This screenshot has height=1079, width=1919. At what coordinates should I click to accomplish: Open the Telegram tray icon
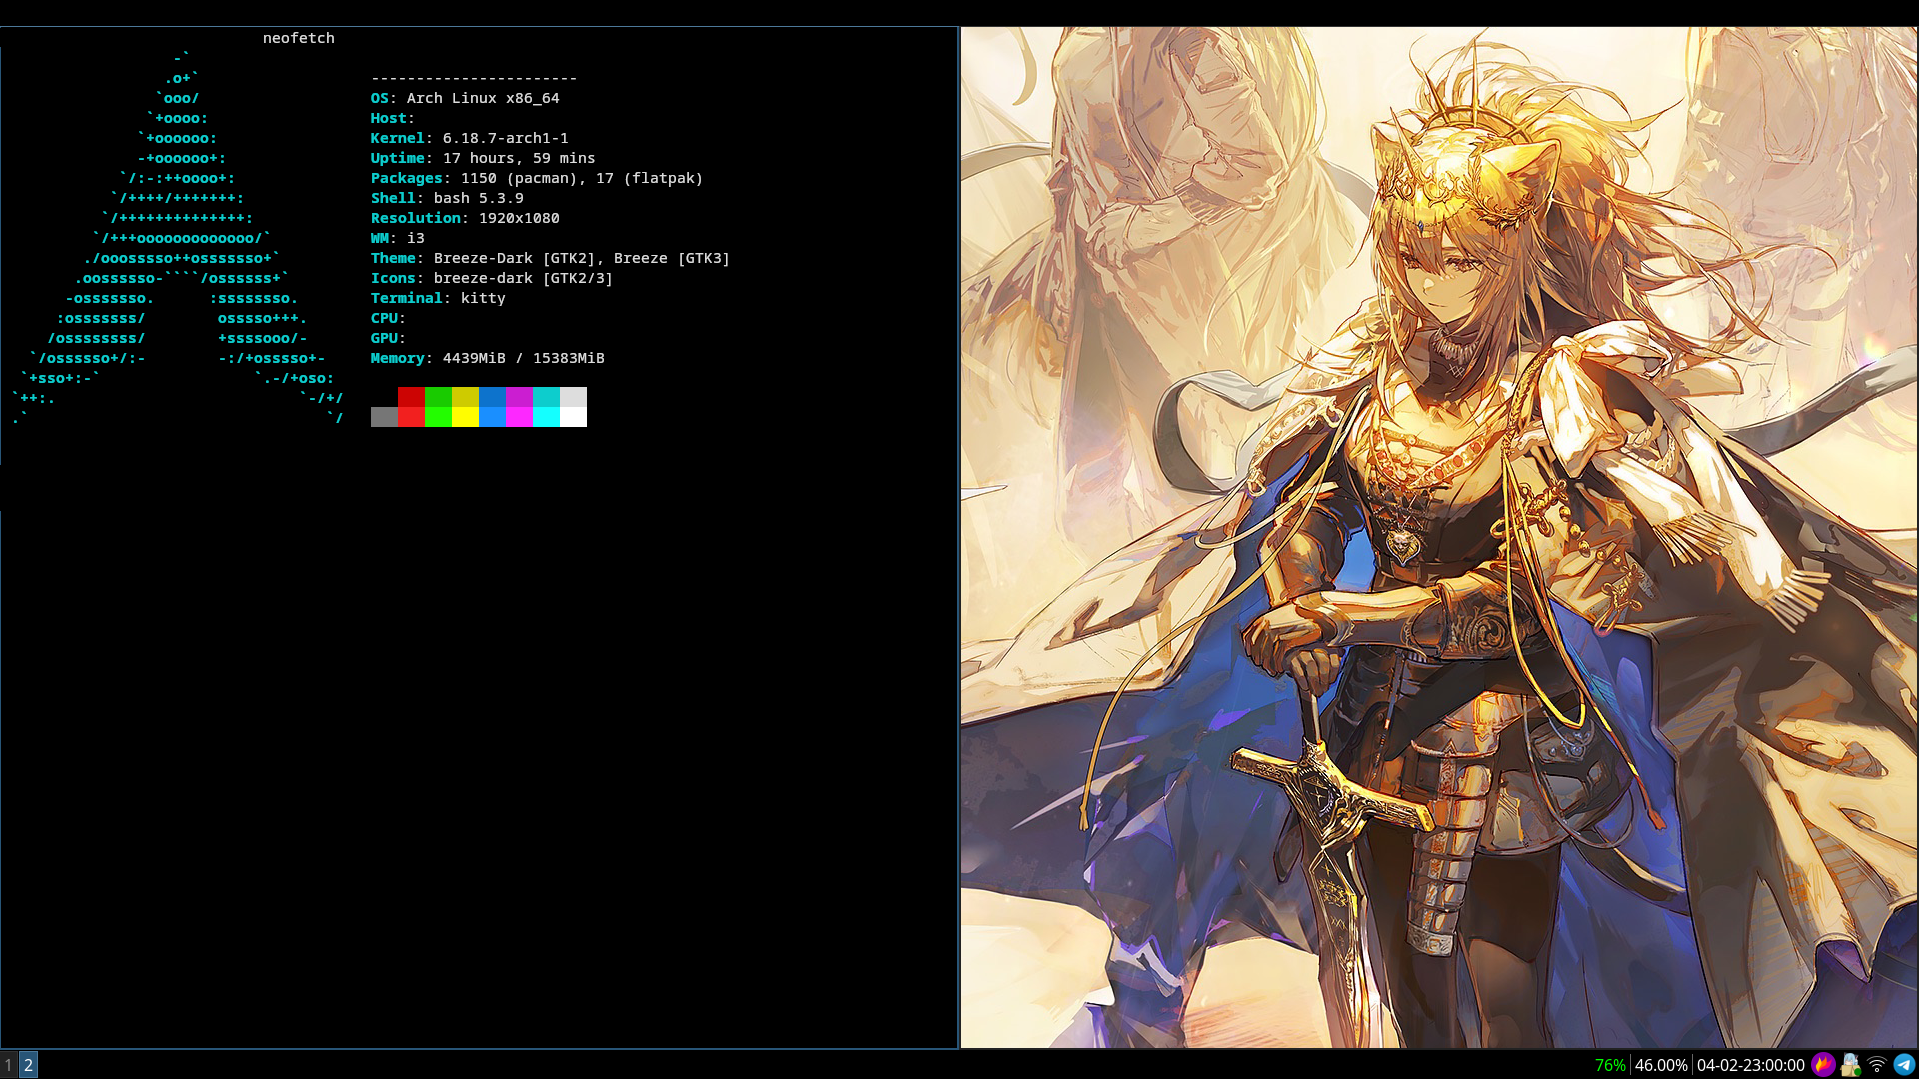1904,1065
